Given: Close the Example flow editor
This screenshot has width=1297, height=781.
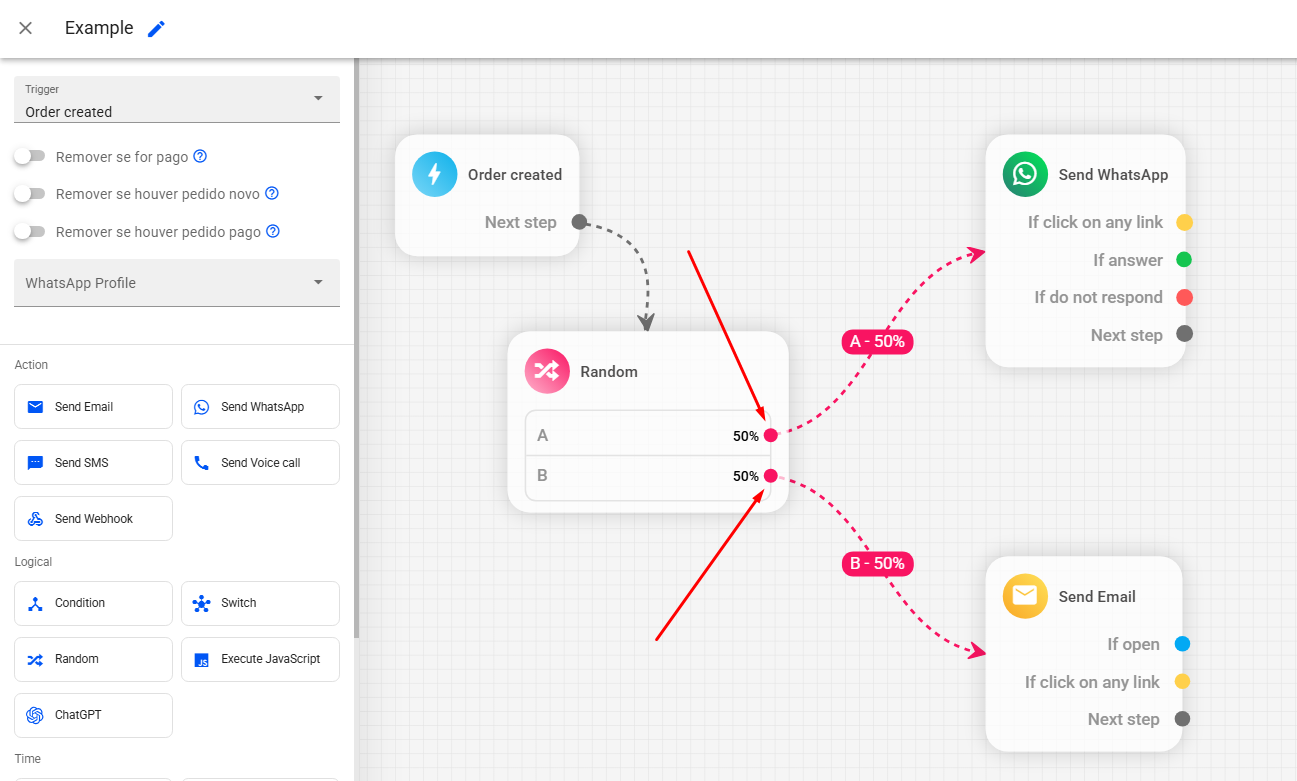Looking at the screenshot, I should pyautogui.click(x=26, y=28).
